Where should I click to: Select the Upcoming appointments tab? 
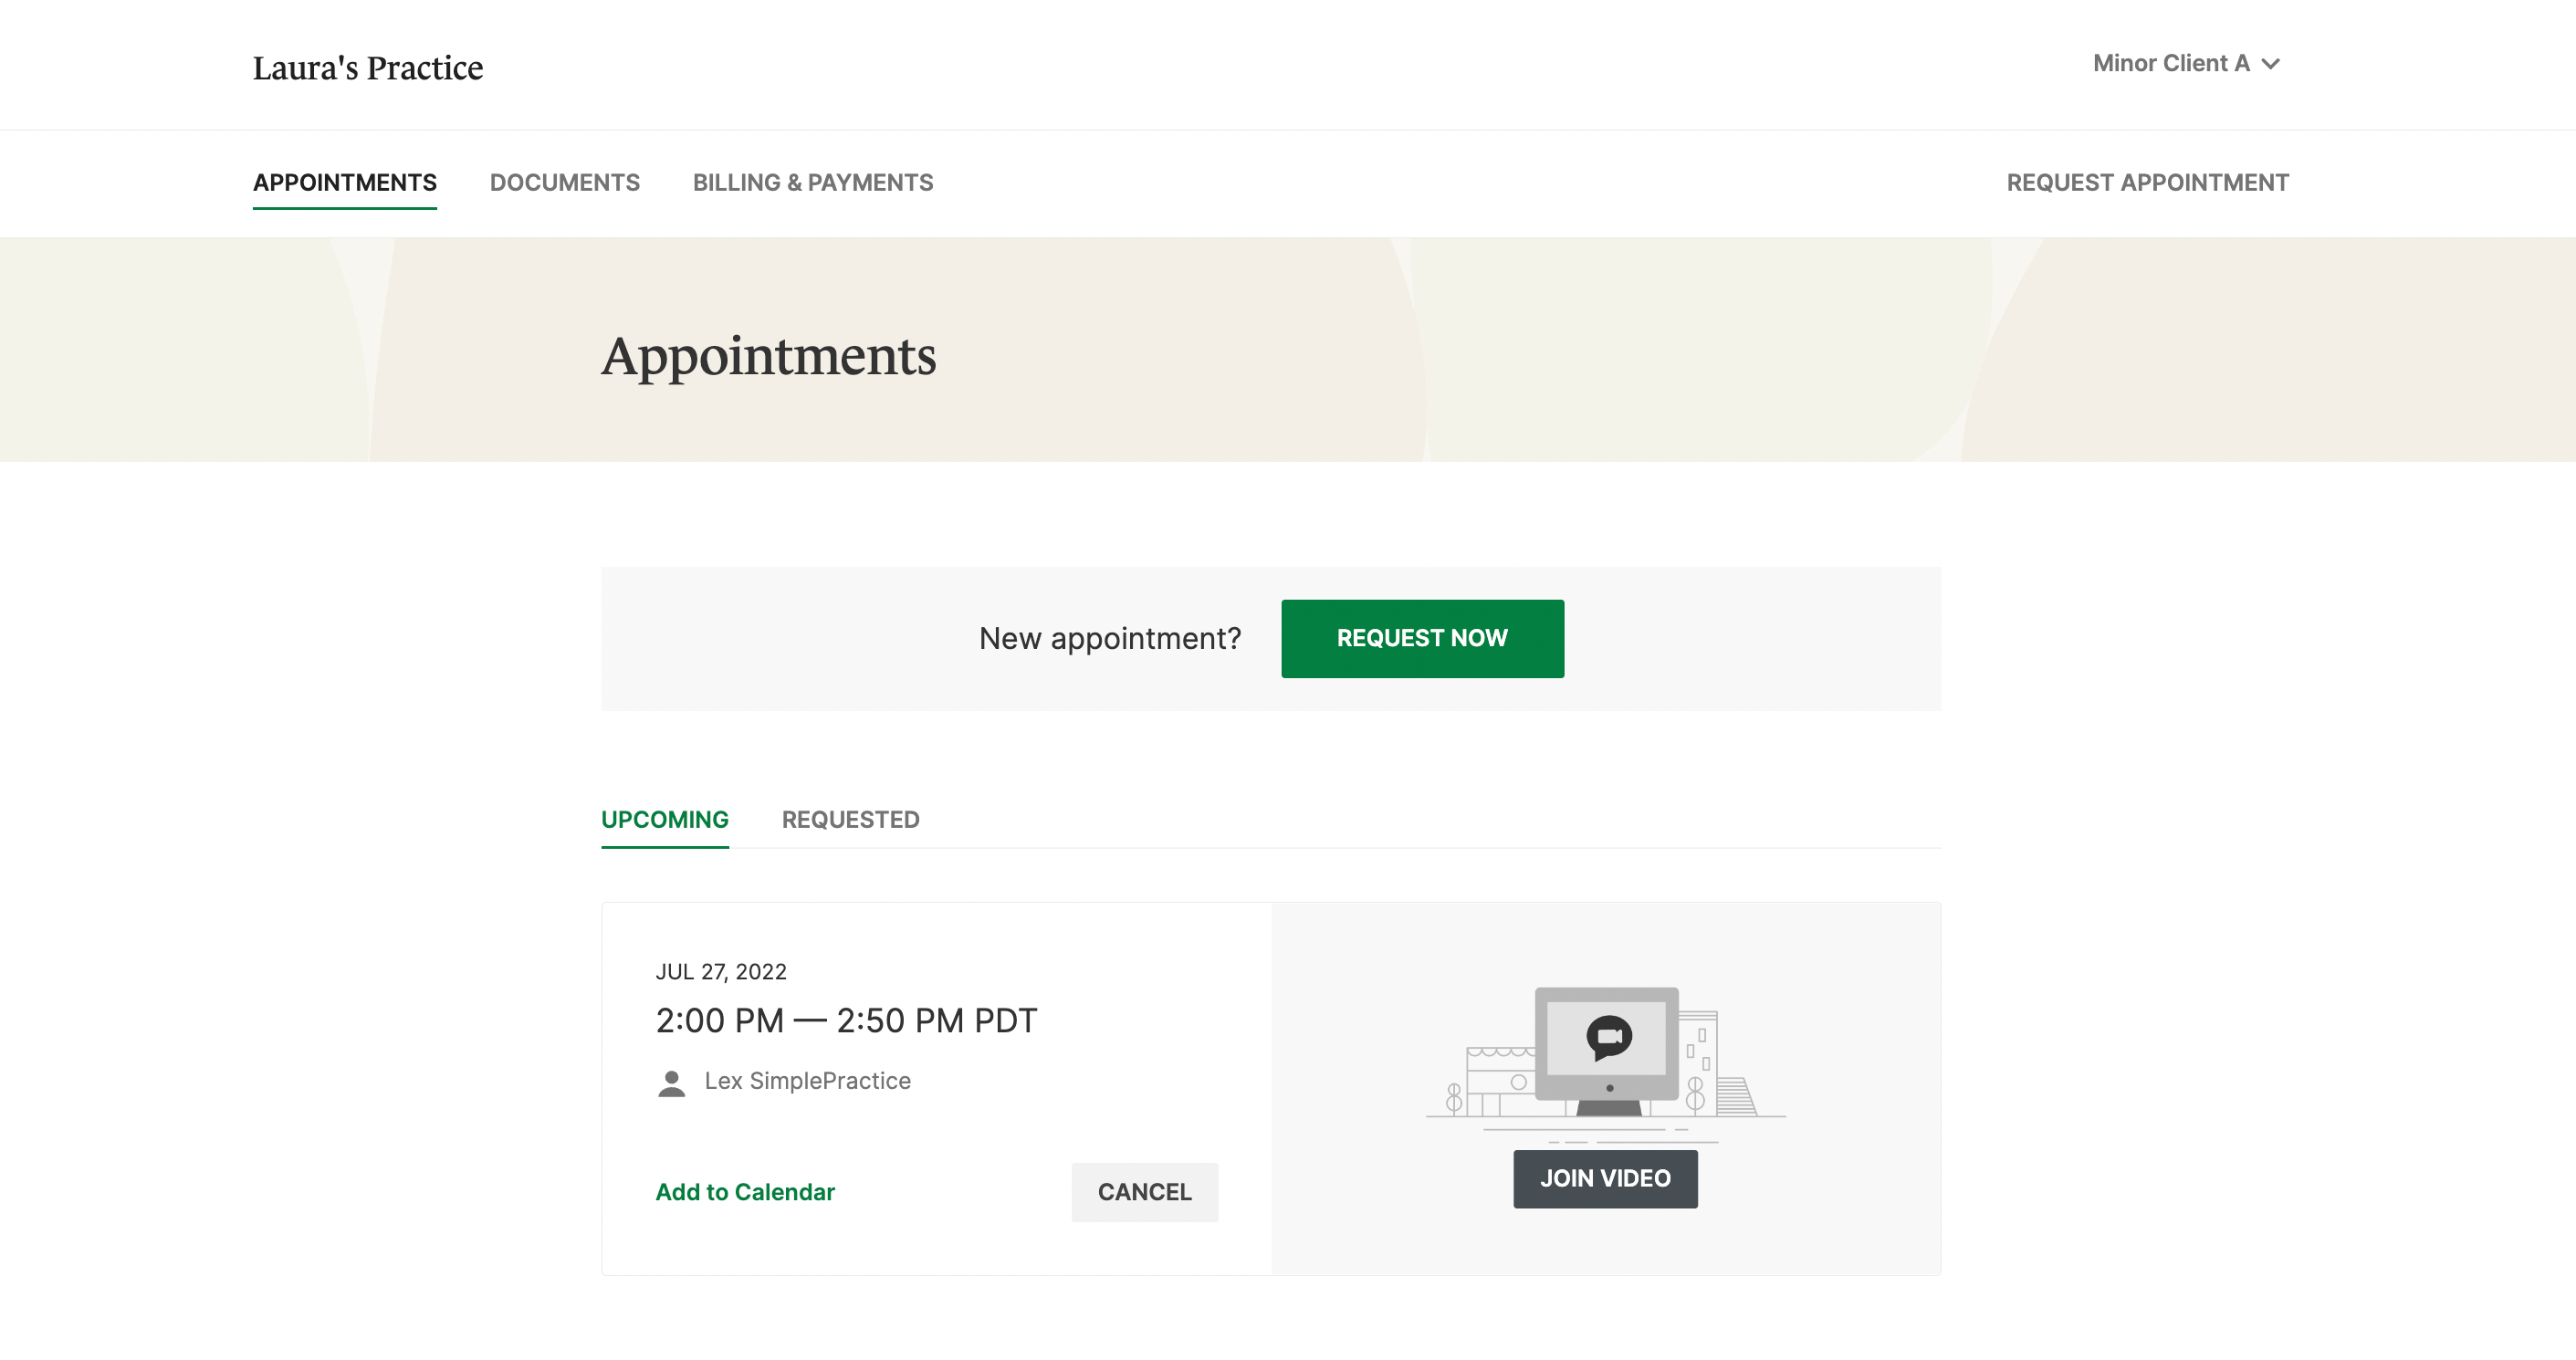664,820
